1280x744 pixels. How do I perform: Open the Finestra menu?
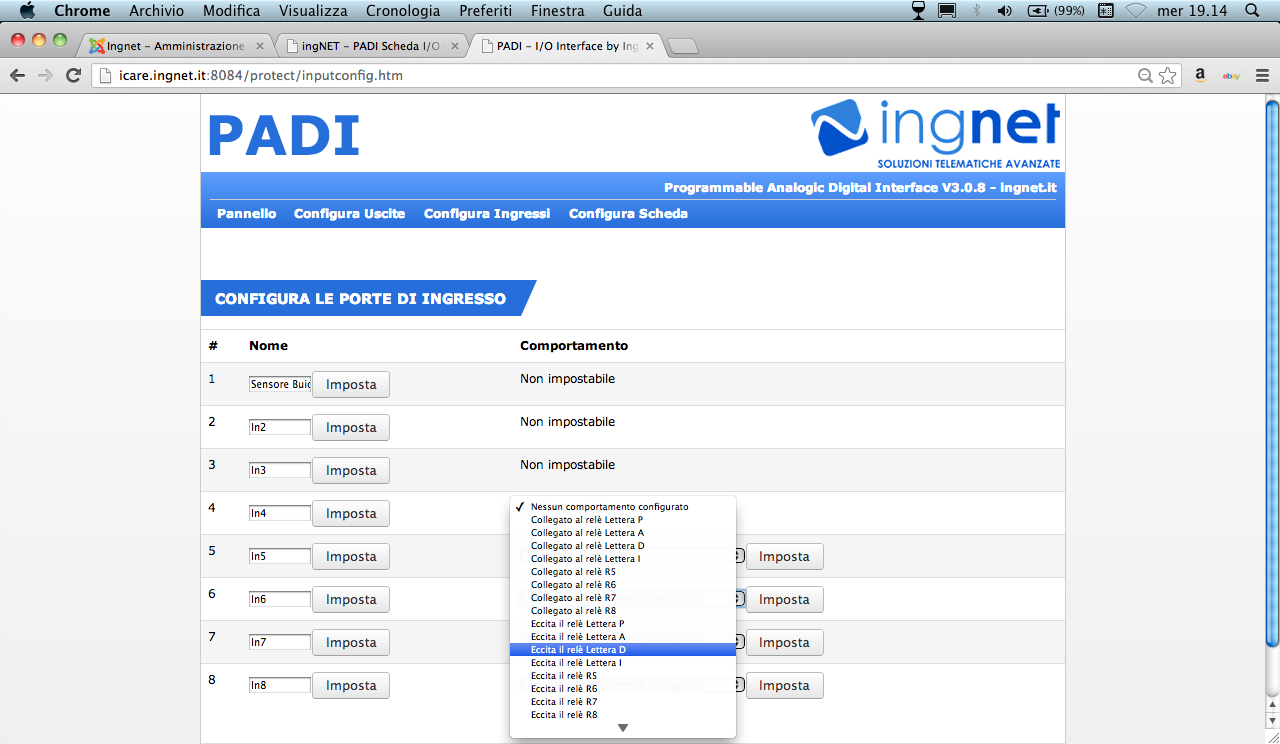(557, 11)
